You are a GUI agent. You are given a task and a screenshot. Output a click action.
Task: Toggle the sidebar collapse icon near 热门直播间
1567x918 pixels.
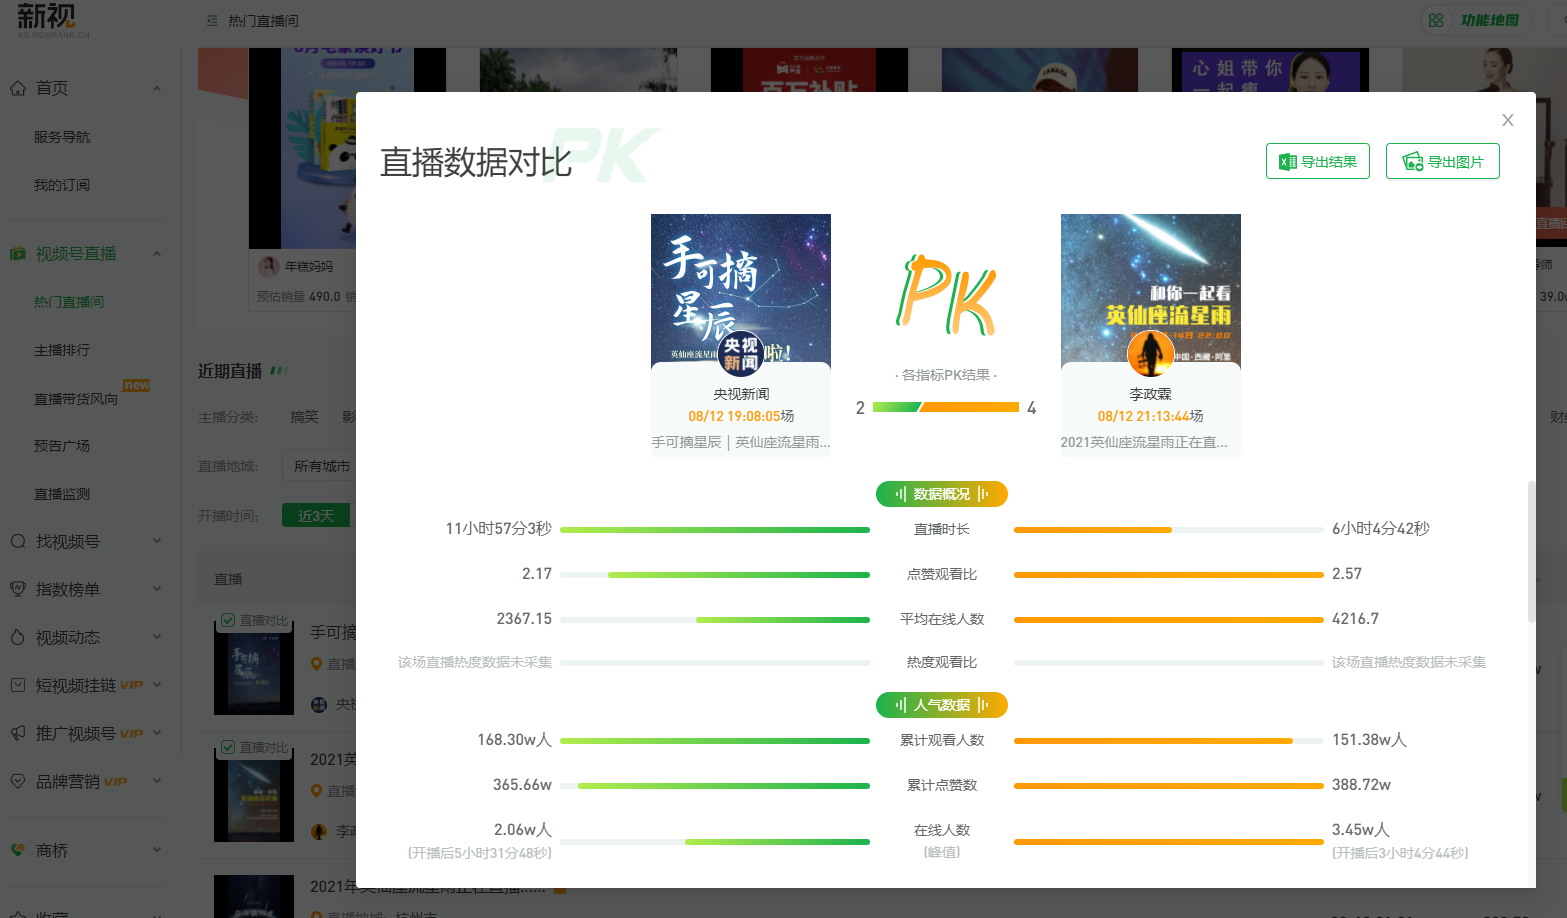pyautogui.click(x=211, y=21)
